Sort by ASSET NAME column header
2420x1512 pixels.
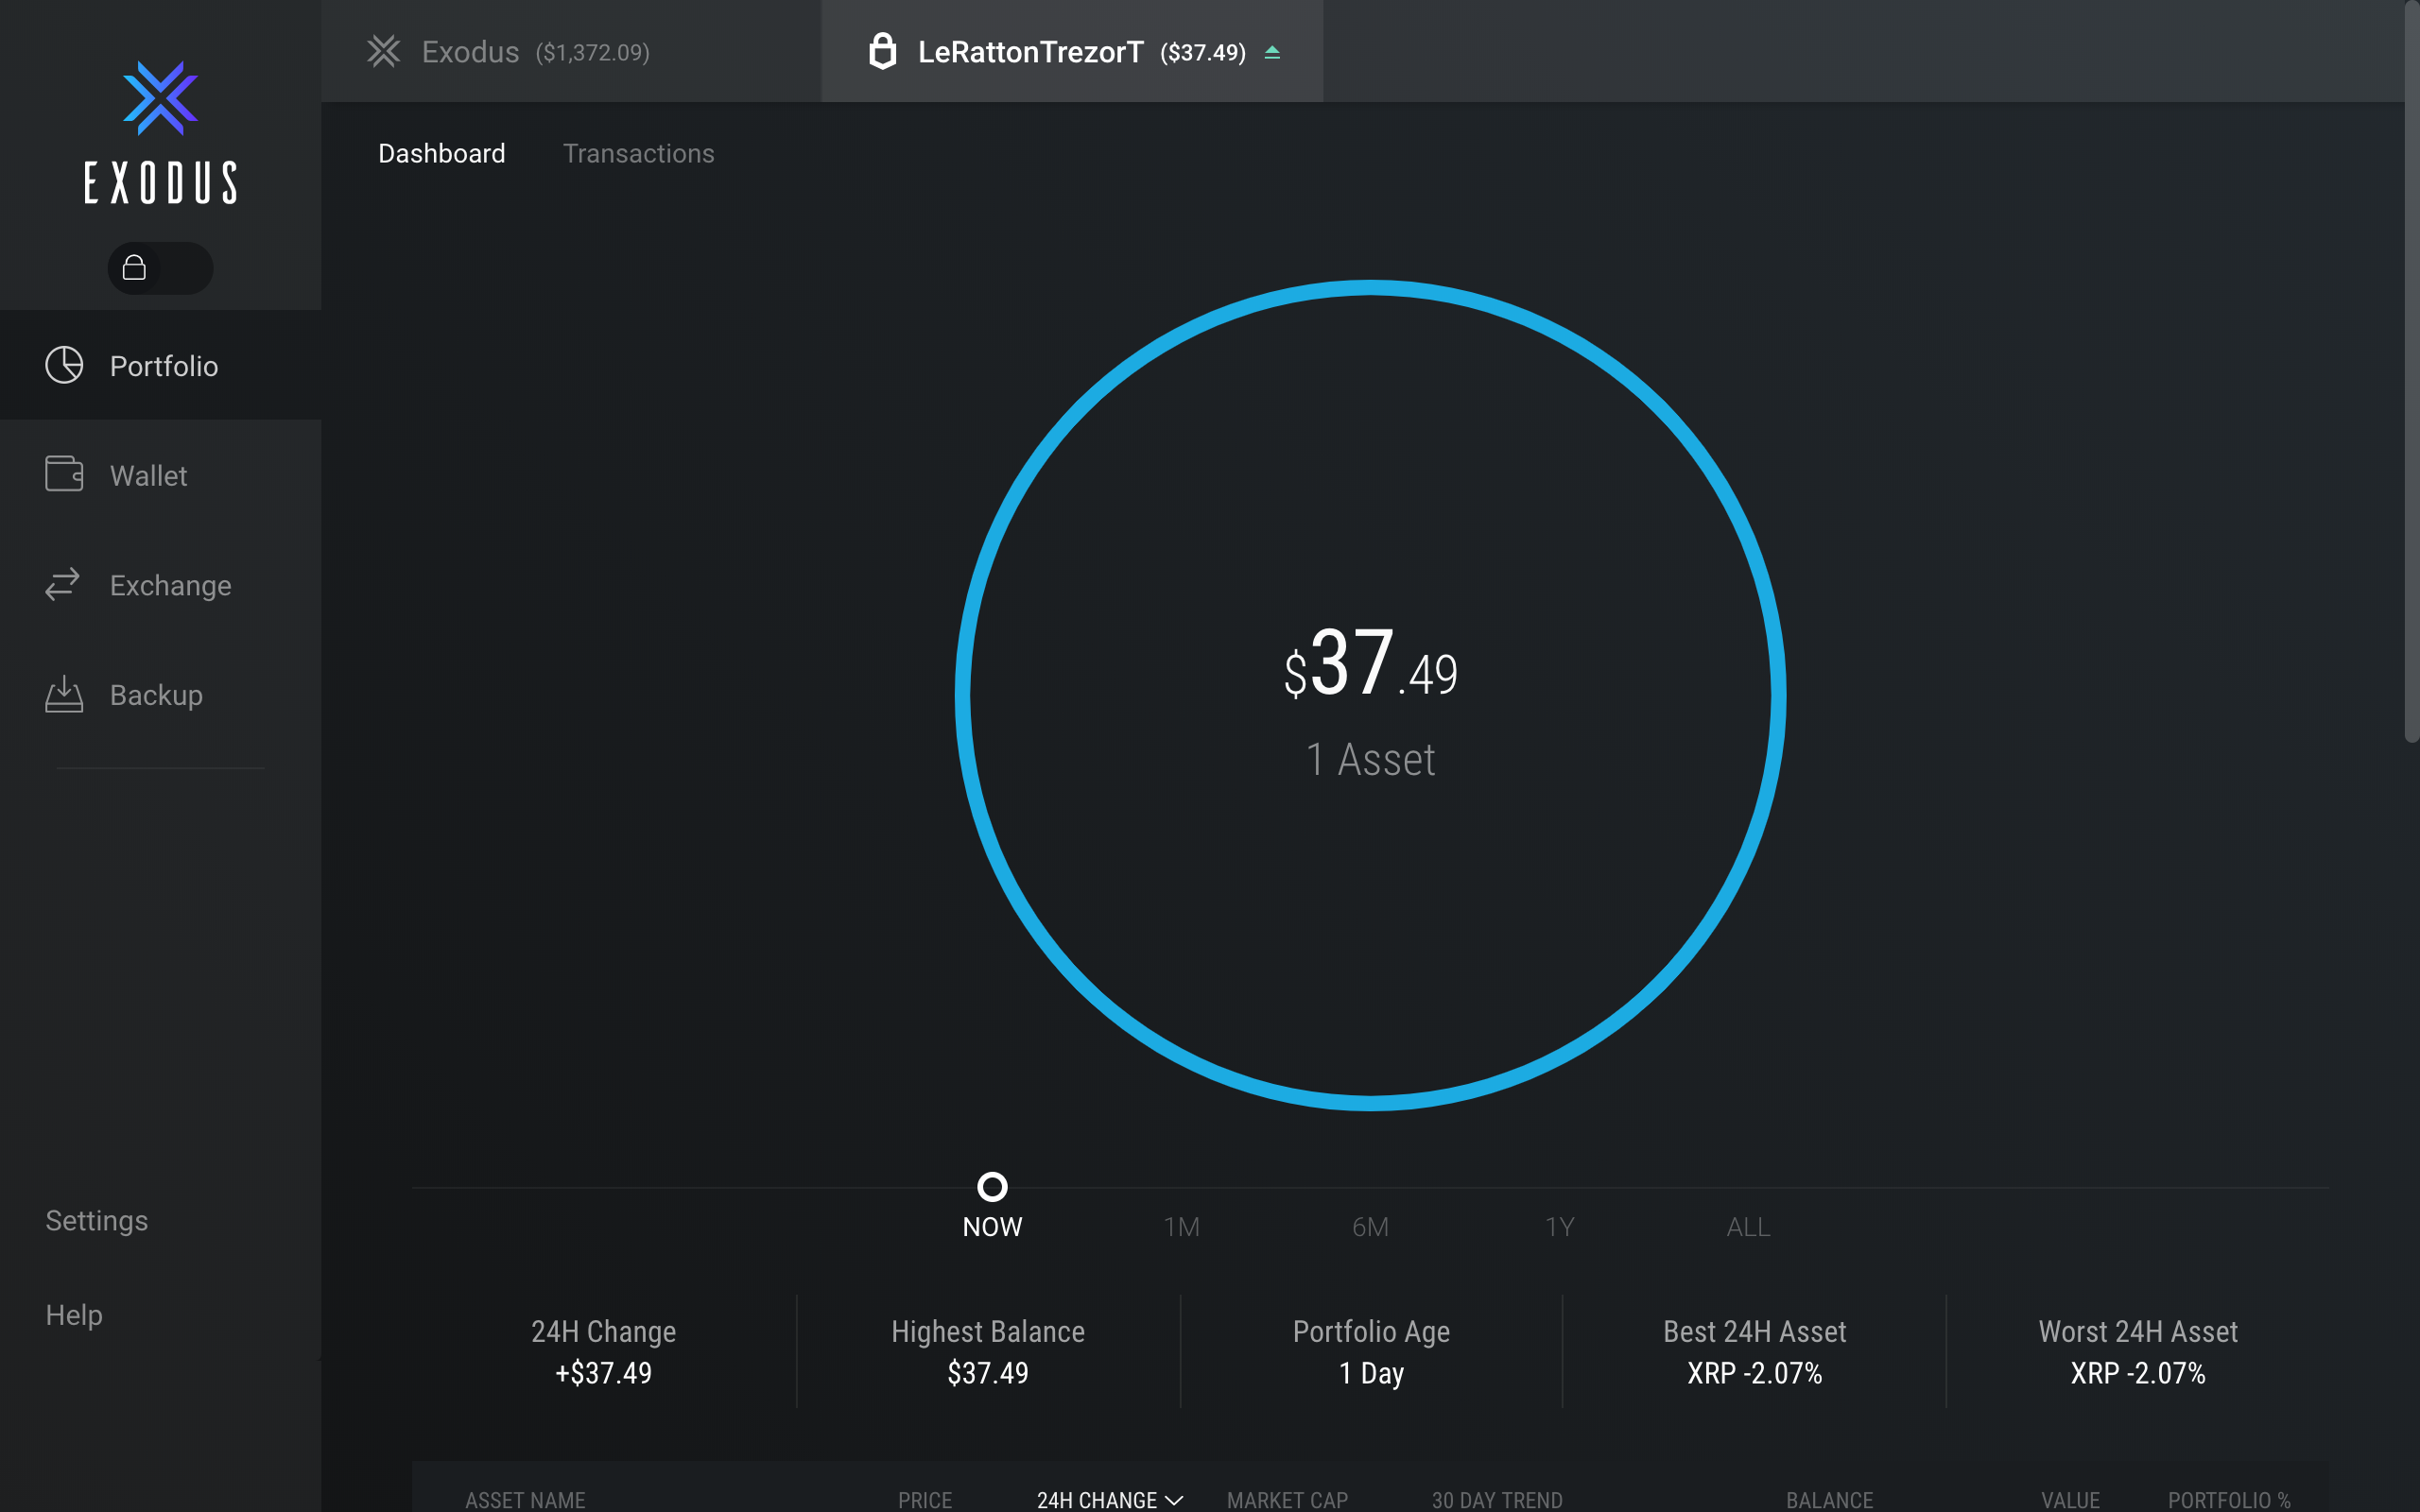click(x=525, y=1499)
